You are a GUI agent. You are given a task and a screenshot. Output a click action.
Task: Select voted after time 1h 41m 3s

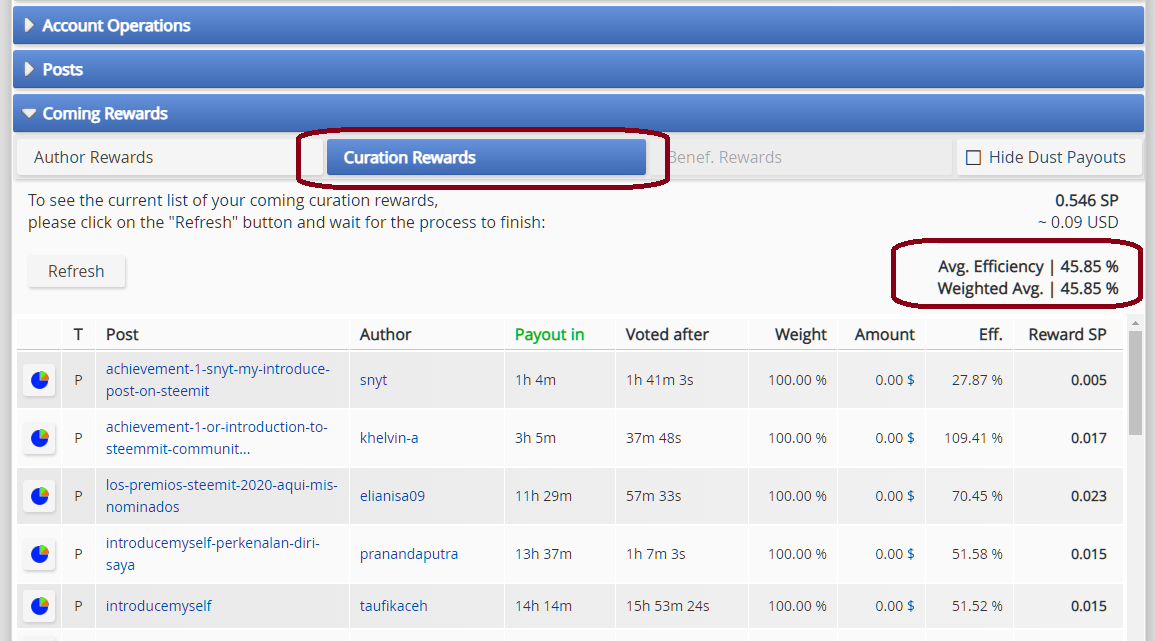point(660,380)
